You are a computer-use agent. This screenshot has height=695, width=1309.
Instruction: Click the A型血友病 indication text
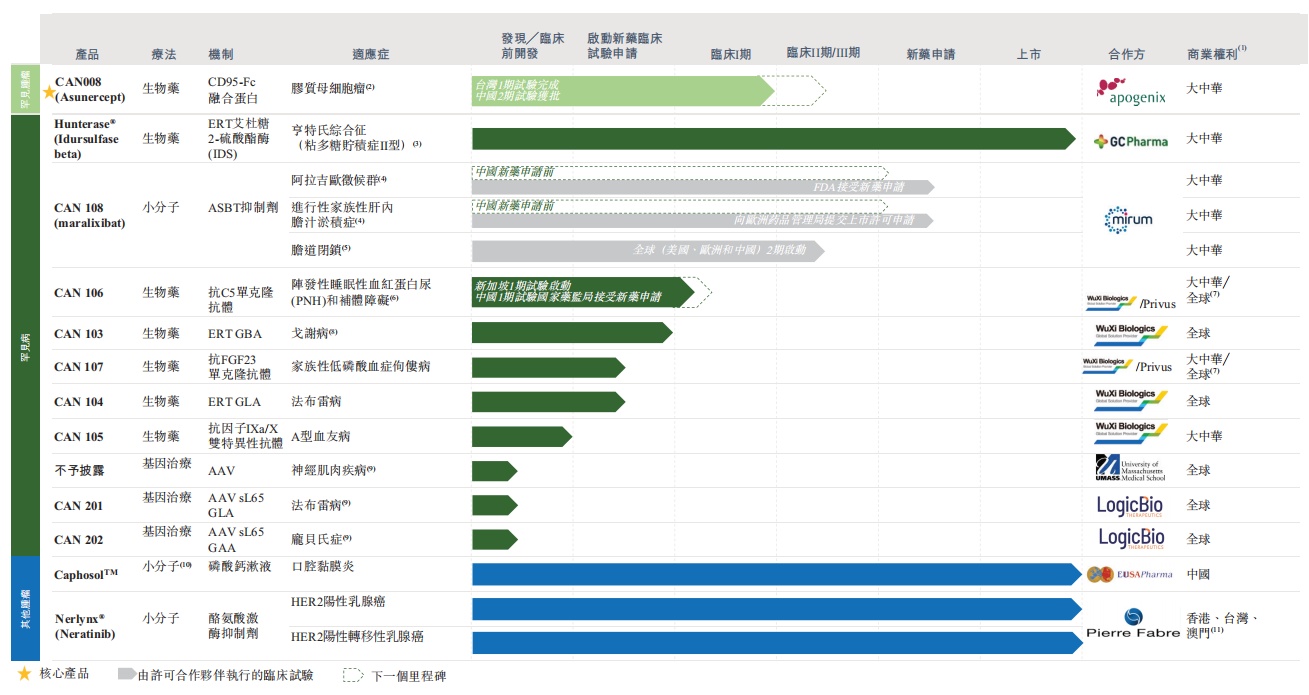321,437
